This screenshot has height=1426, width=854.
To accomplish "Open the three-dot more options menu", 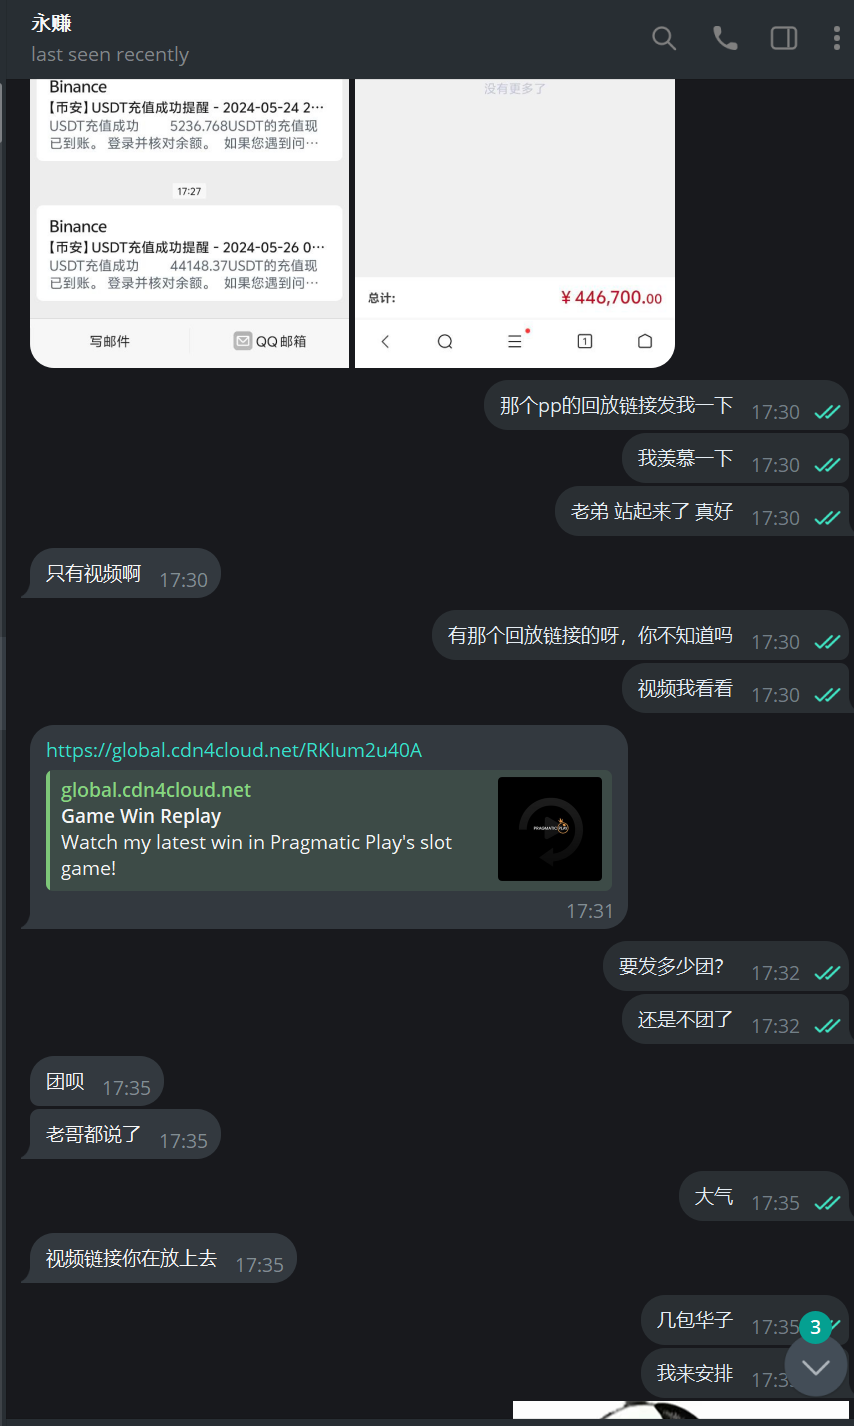I will click(x=836, y=39).
